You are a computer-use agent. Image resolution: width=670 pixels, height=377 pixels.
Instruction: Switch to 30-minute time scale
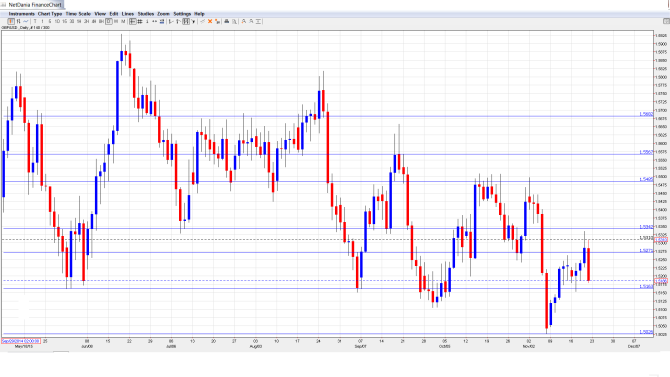[x=72, y=21]
